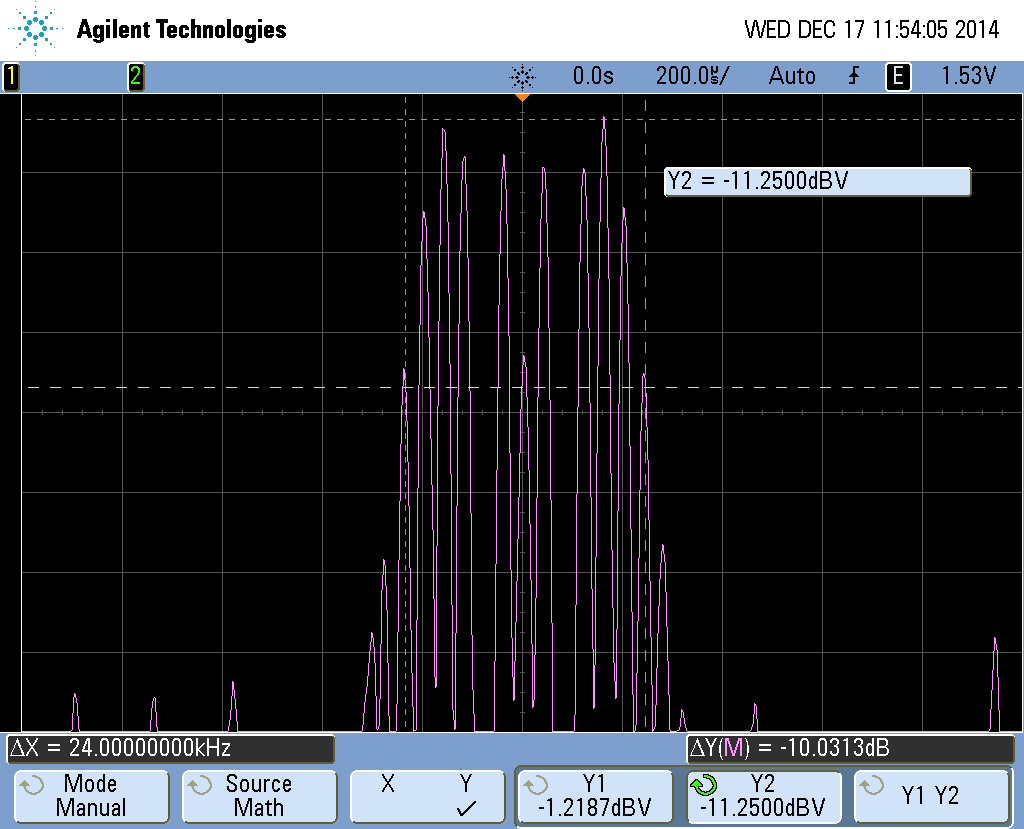Click the rising edge trigger slope icon
Viewport: 1024px width, 829px height.
click(853, 76)
